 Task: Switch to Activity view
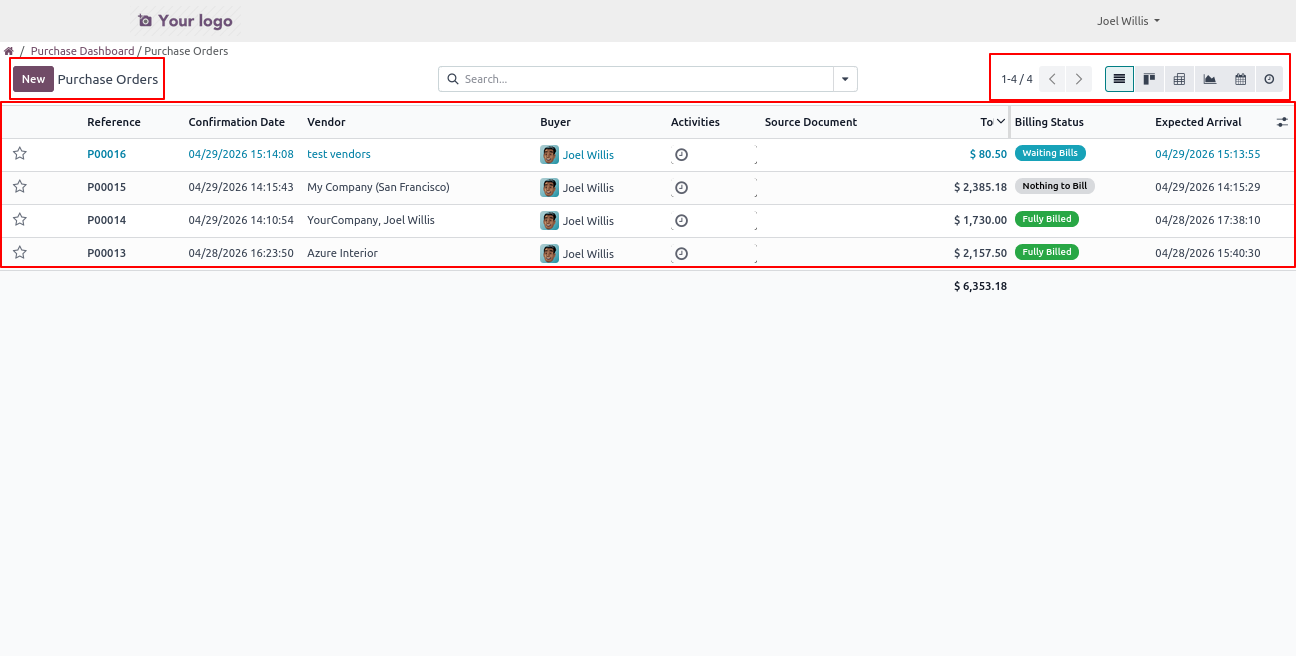pyautogui.click(x=1269, y=79)
